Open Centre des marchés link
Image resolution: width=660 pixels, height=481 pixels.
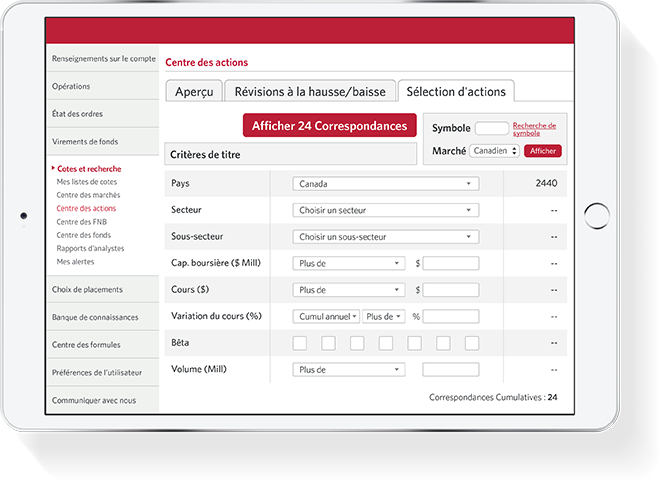[x=88, y=195]
